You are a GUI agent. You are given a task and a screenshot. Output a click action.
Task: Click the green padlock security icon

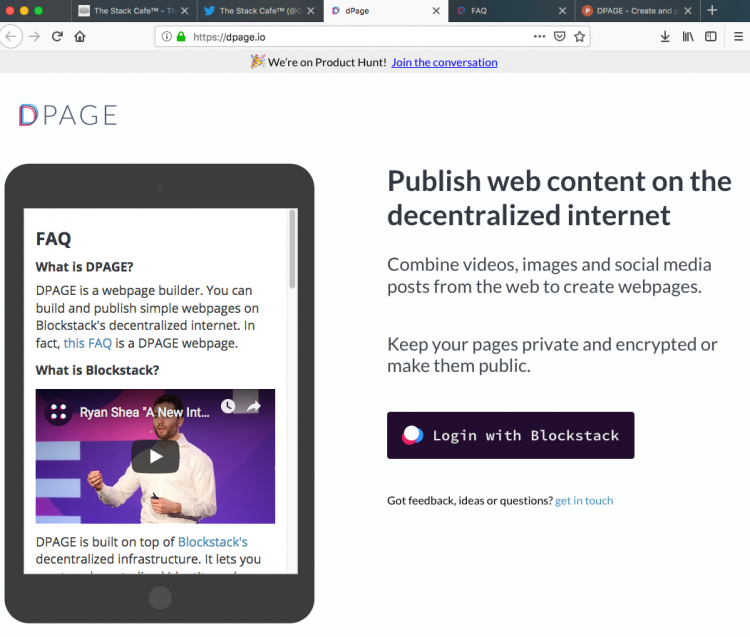click(181, 36)
